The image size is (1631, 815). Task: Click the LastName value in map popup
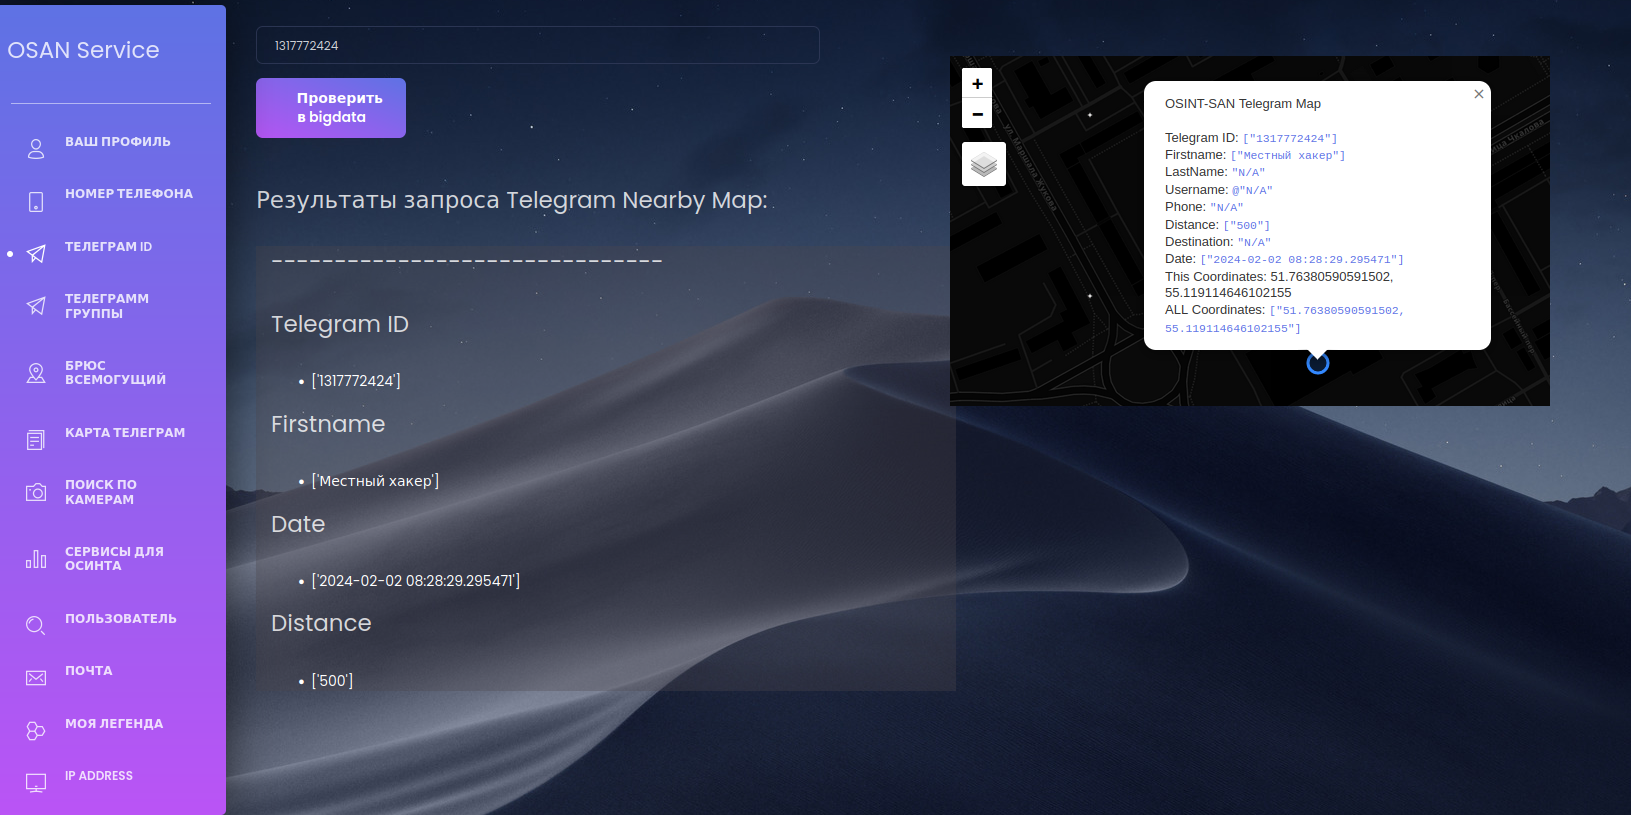coord(1248,173)
